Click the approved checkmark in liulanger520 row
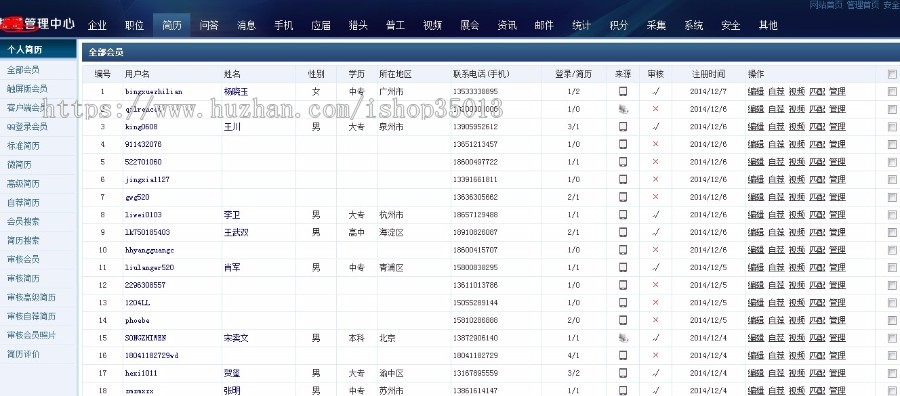Image resolution: width=900 pixels, height=396 pixels. (655, 267)
